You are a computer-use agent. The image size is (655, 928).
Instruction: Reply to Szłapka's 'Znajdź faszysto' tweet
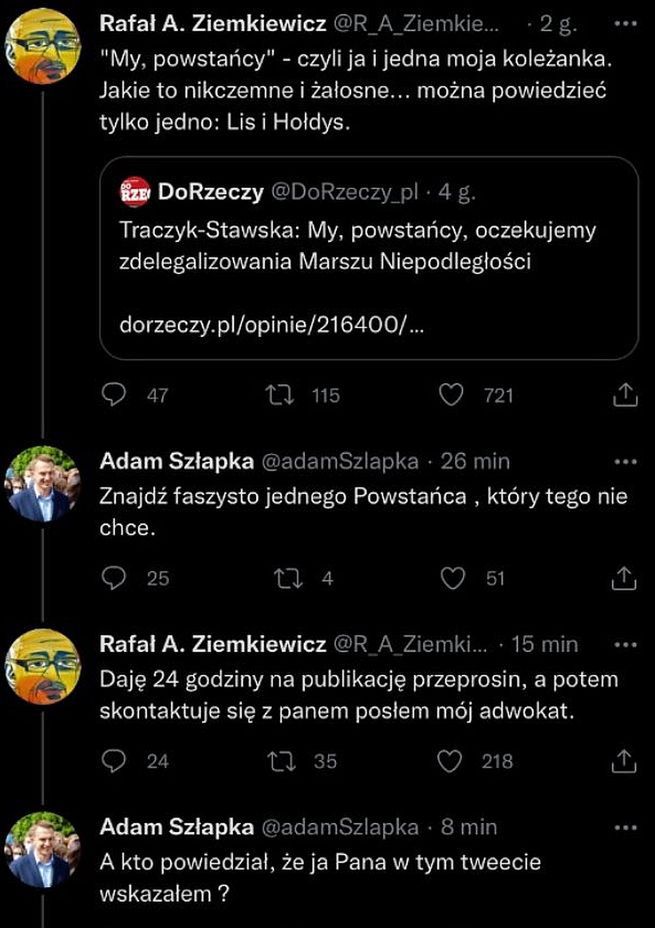115,578
